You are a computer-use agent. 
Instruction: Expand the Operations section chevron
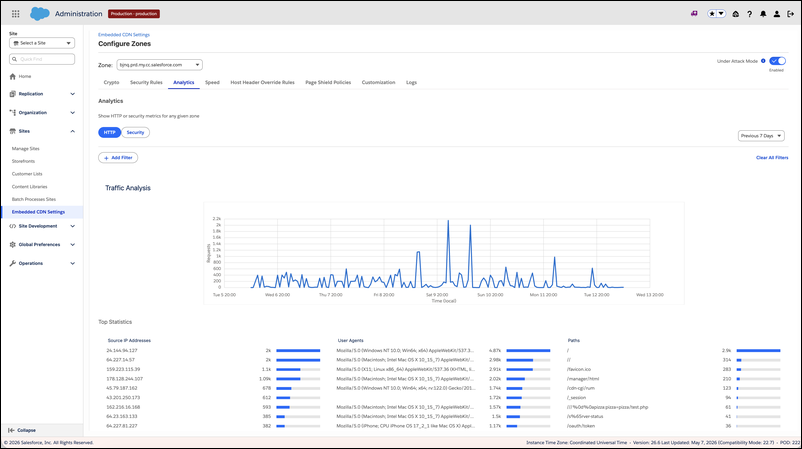(x=73, y=263)
